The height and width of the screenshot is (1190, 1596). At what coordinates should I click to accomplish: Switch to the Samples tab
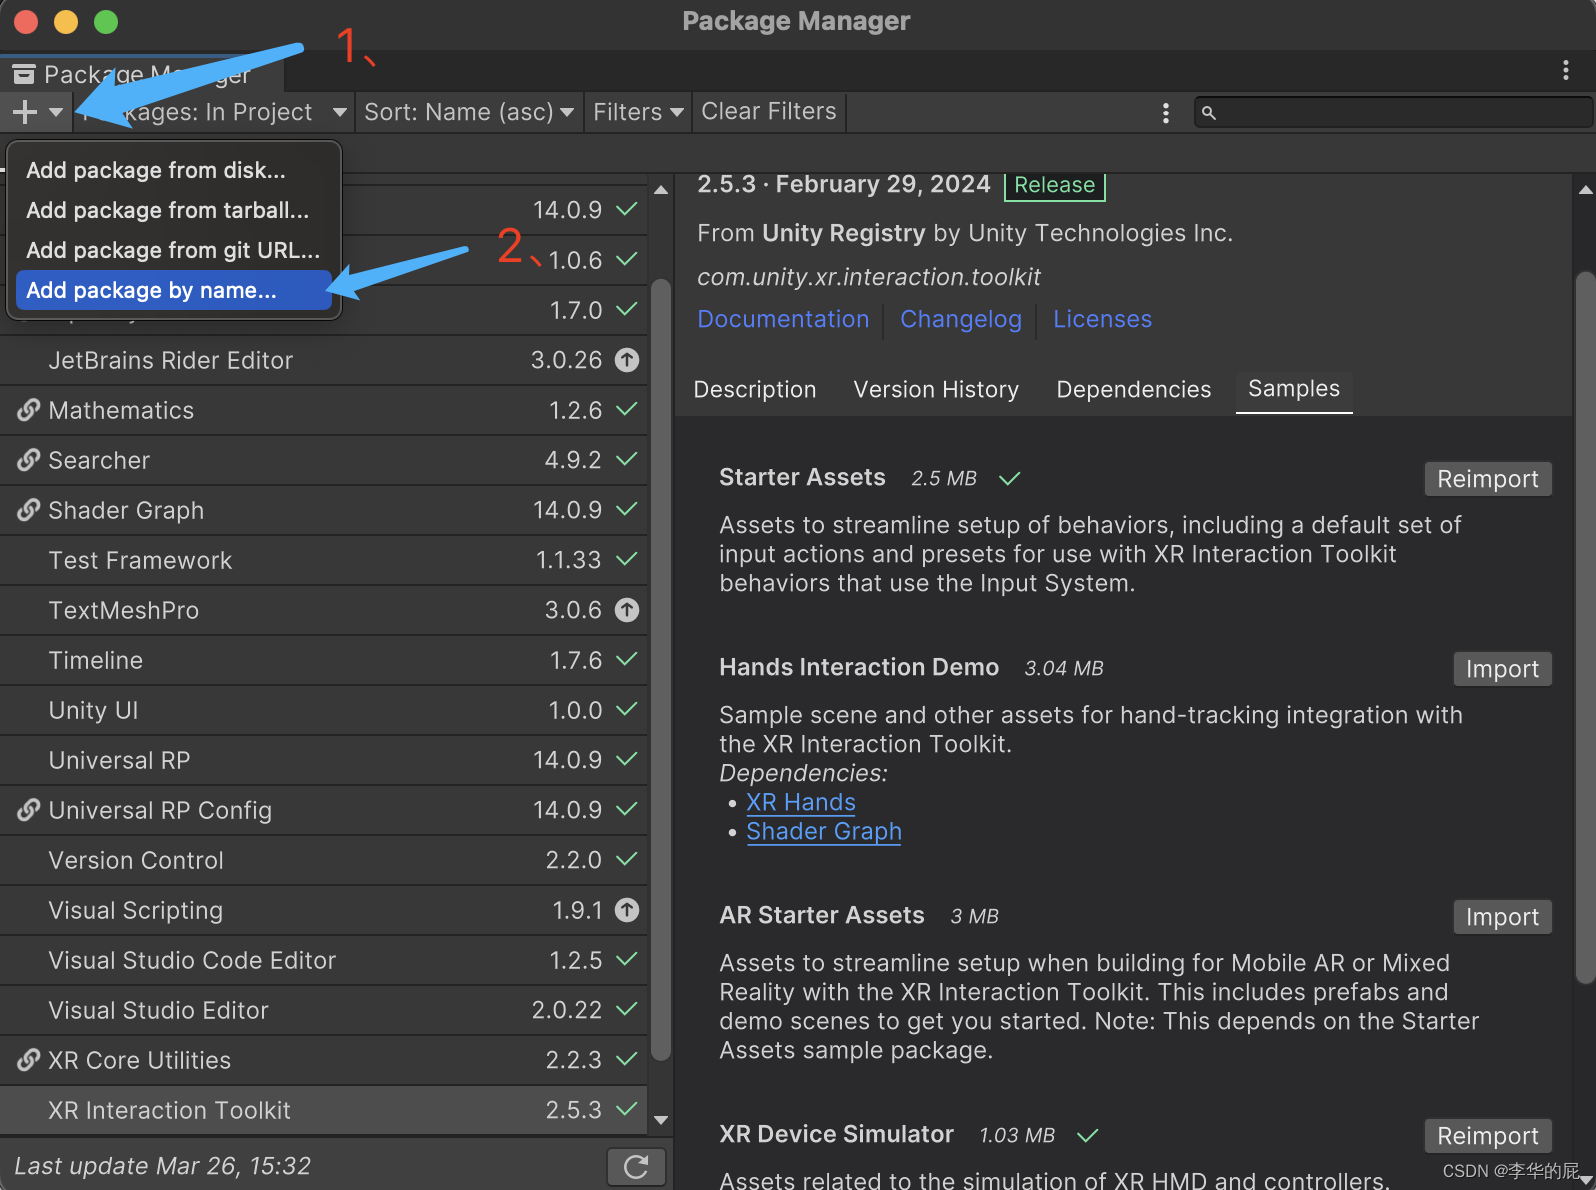[x=1294, y=389]
